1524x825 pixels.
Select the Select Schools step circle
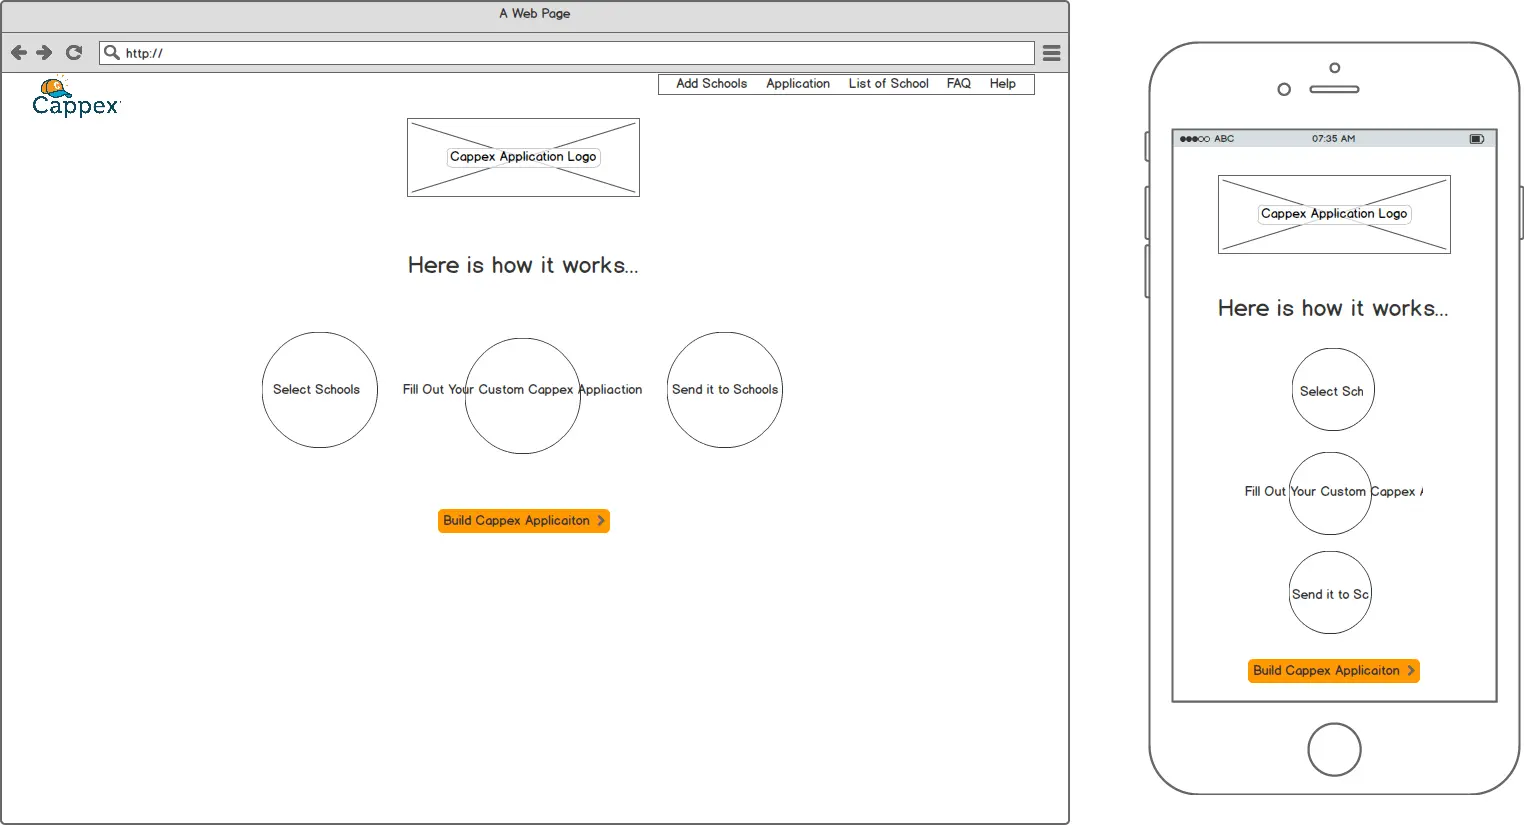pos(319,390)
